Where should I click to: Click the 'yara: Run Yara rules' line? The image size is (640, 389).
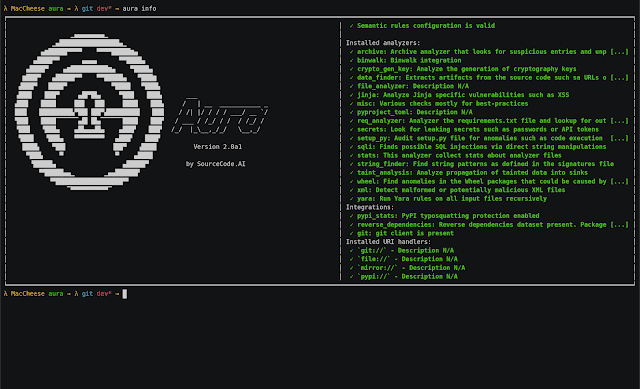(448, 198)
